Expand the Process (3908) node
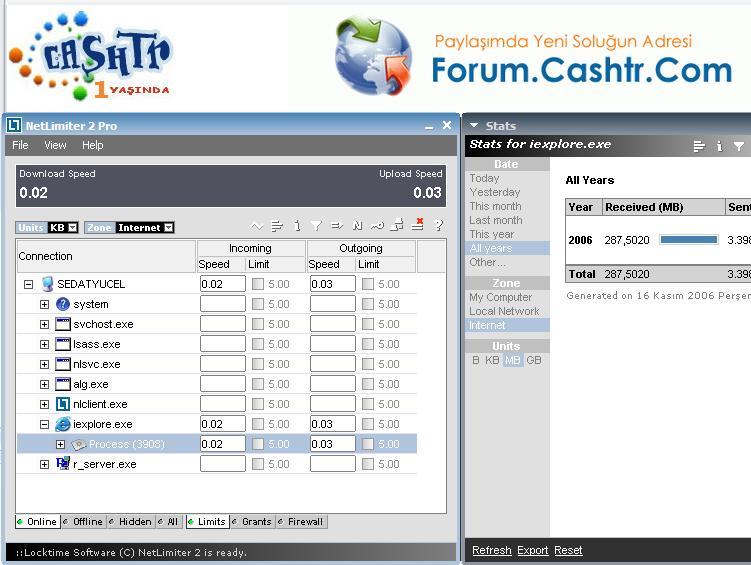Viewport: 751px width, 565px height. pyautogui.click(x=60, y=444)
